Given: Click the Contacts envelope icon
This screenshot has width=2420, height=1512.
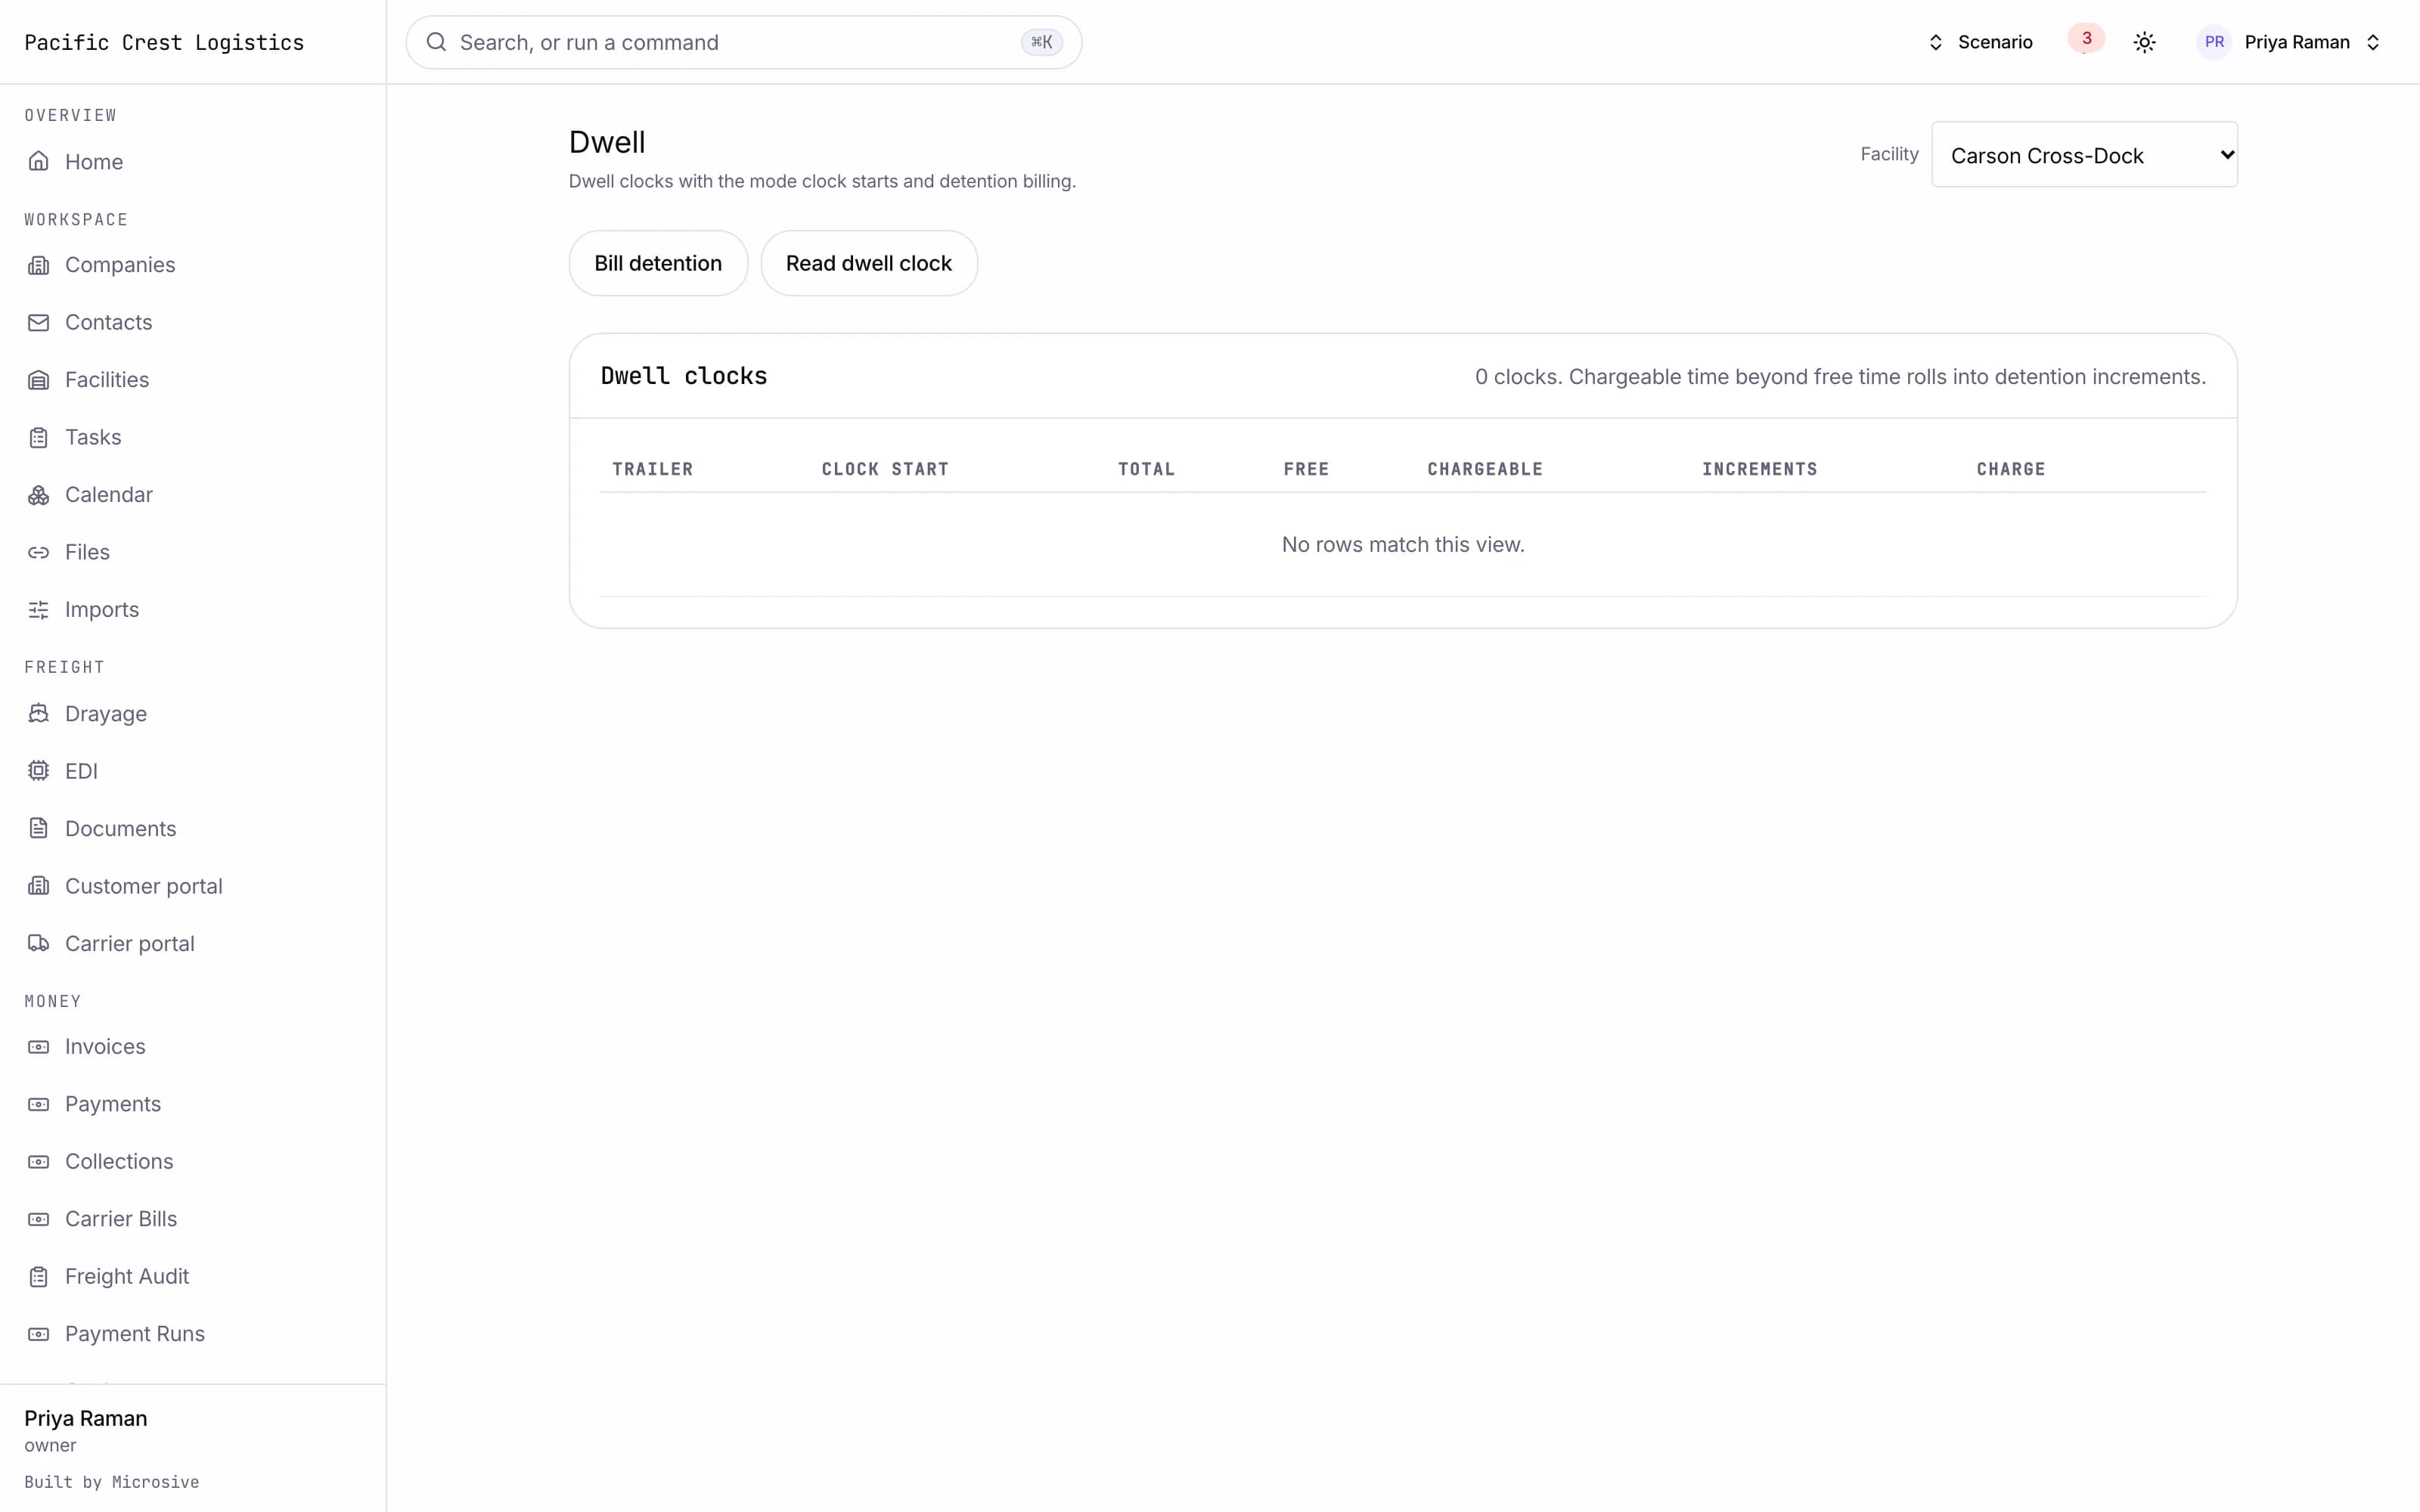Looking at the screenshot, I should [38, 322].
